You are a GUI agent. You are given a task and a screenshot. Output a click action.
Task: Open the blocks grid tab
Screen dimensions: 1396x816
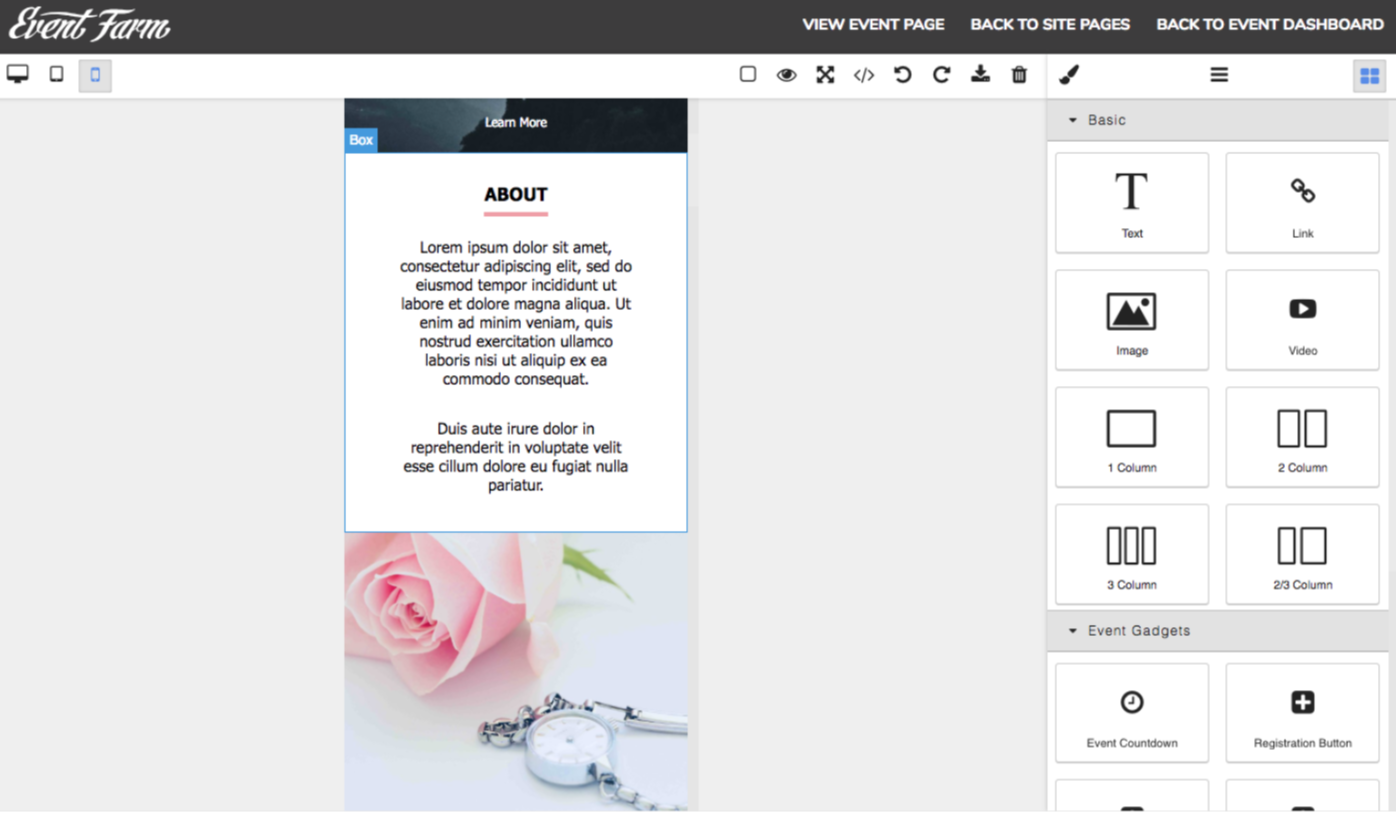1369,76
